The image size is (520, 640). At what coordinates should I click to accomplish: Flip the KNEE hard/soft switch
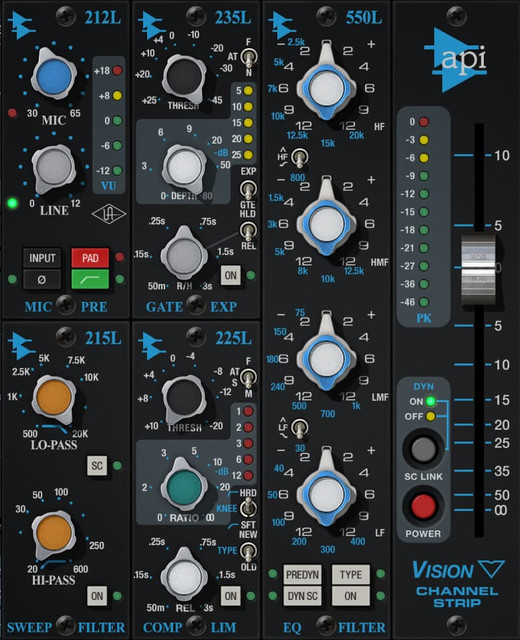click(248, 509)
